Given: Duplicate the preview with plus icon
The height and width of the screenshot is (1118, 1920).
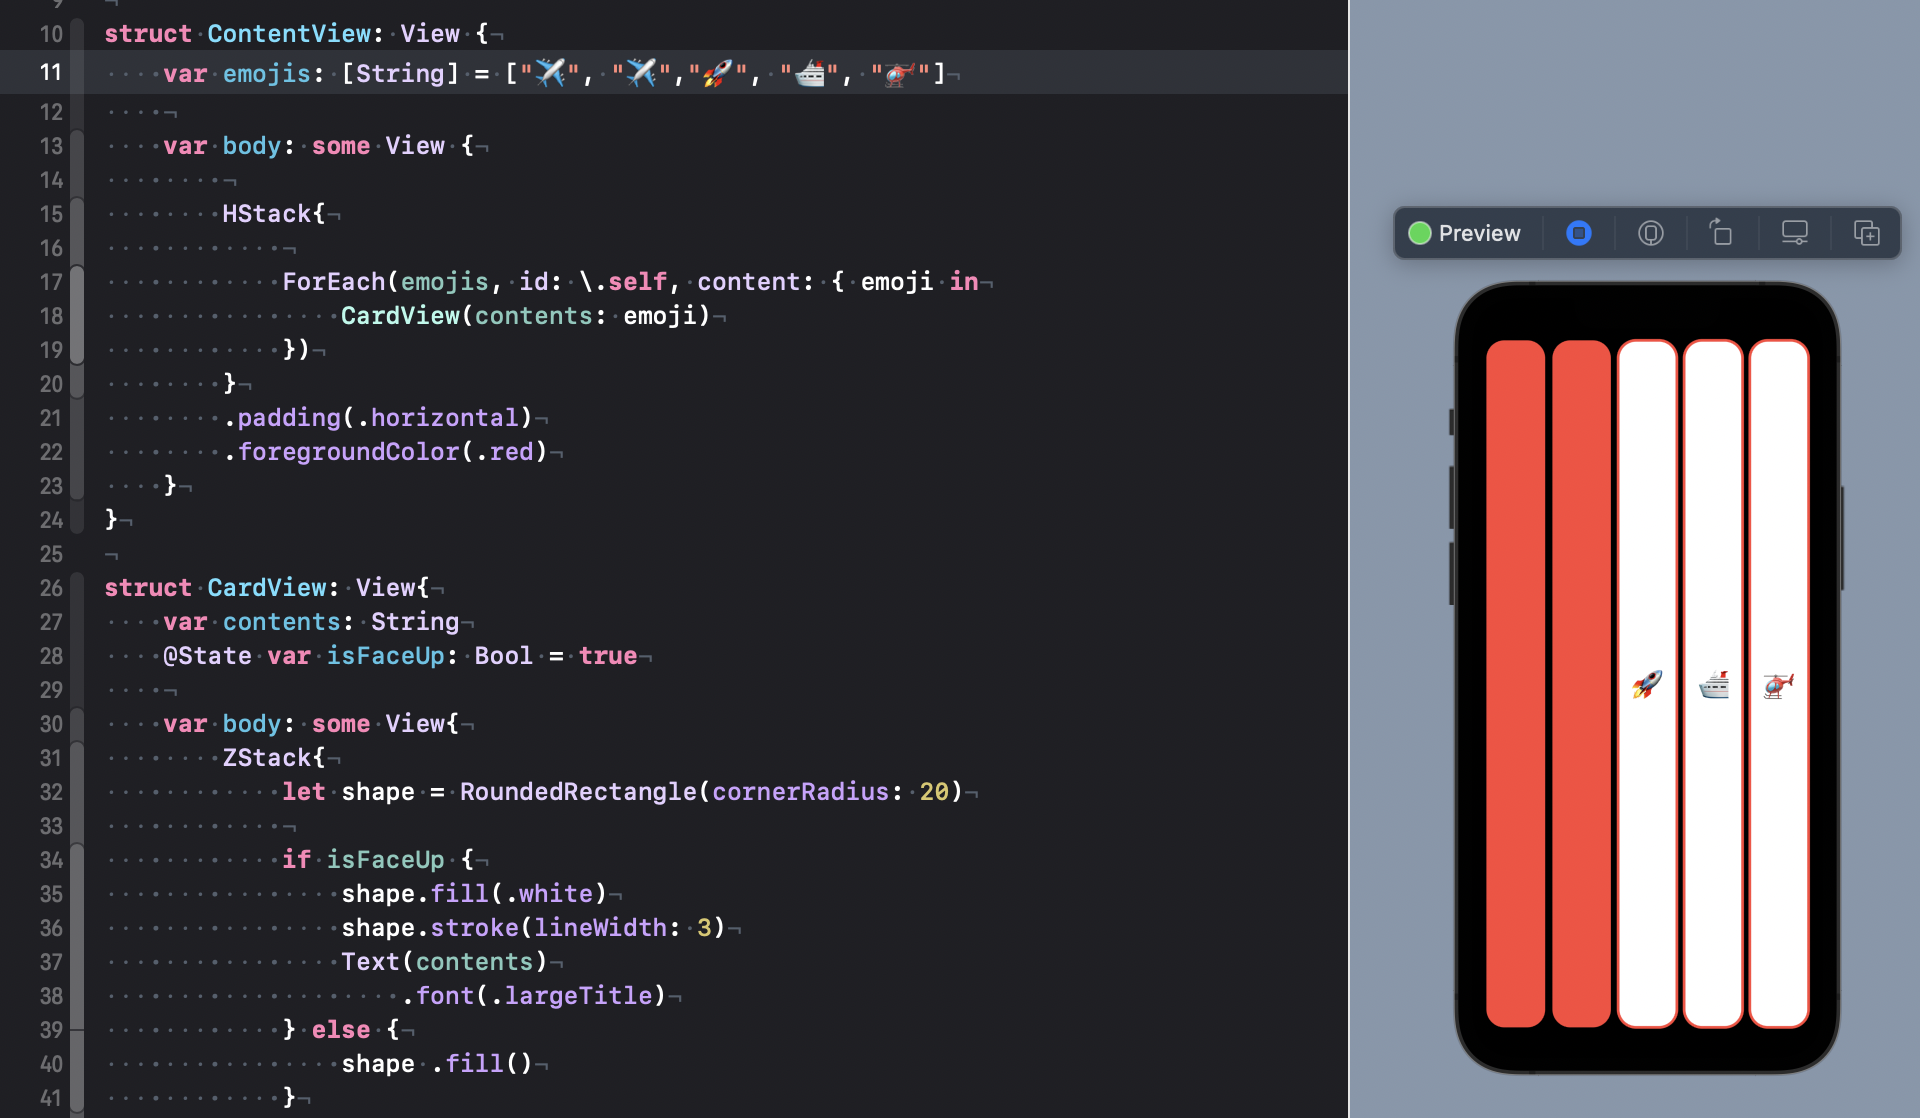Looking at the screenshot, I should coord(1866,233).
